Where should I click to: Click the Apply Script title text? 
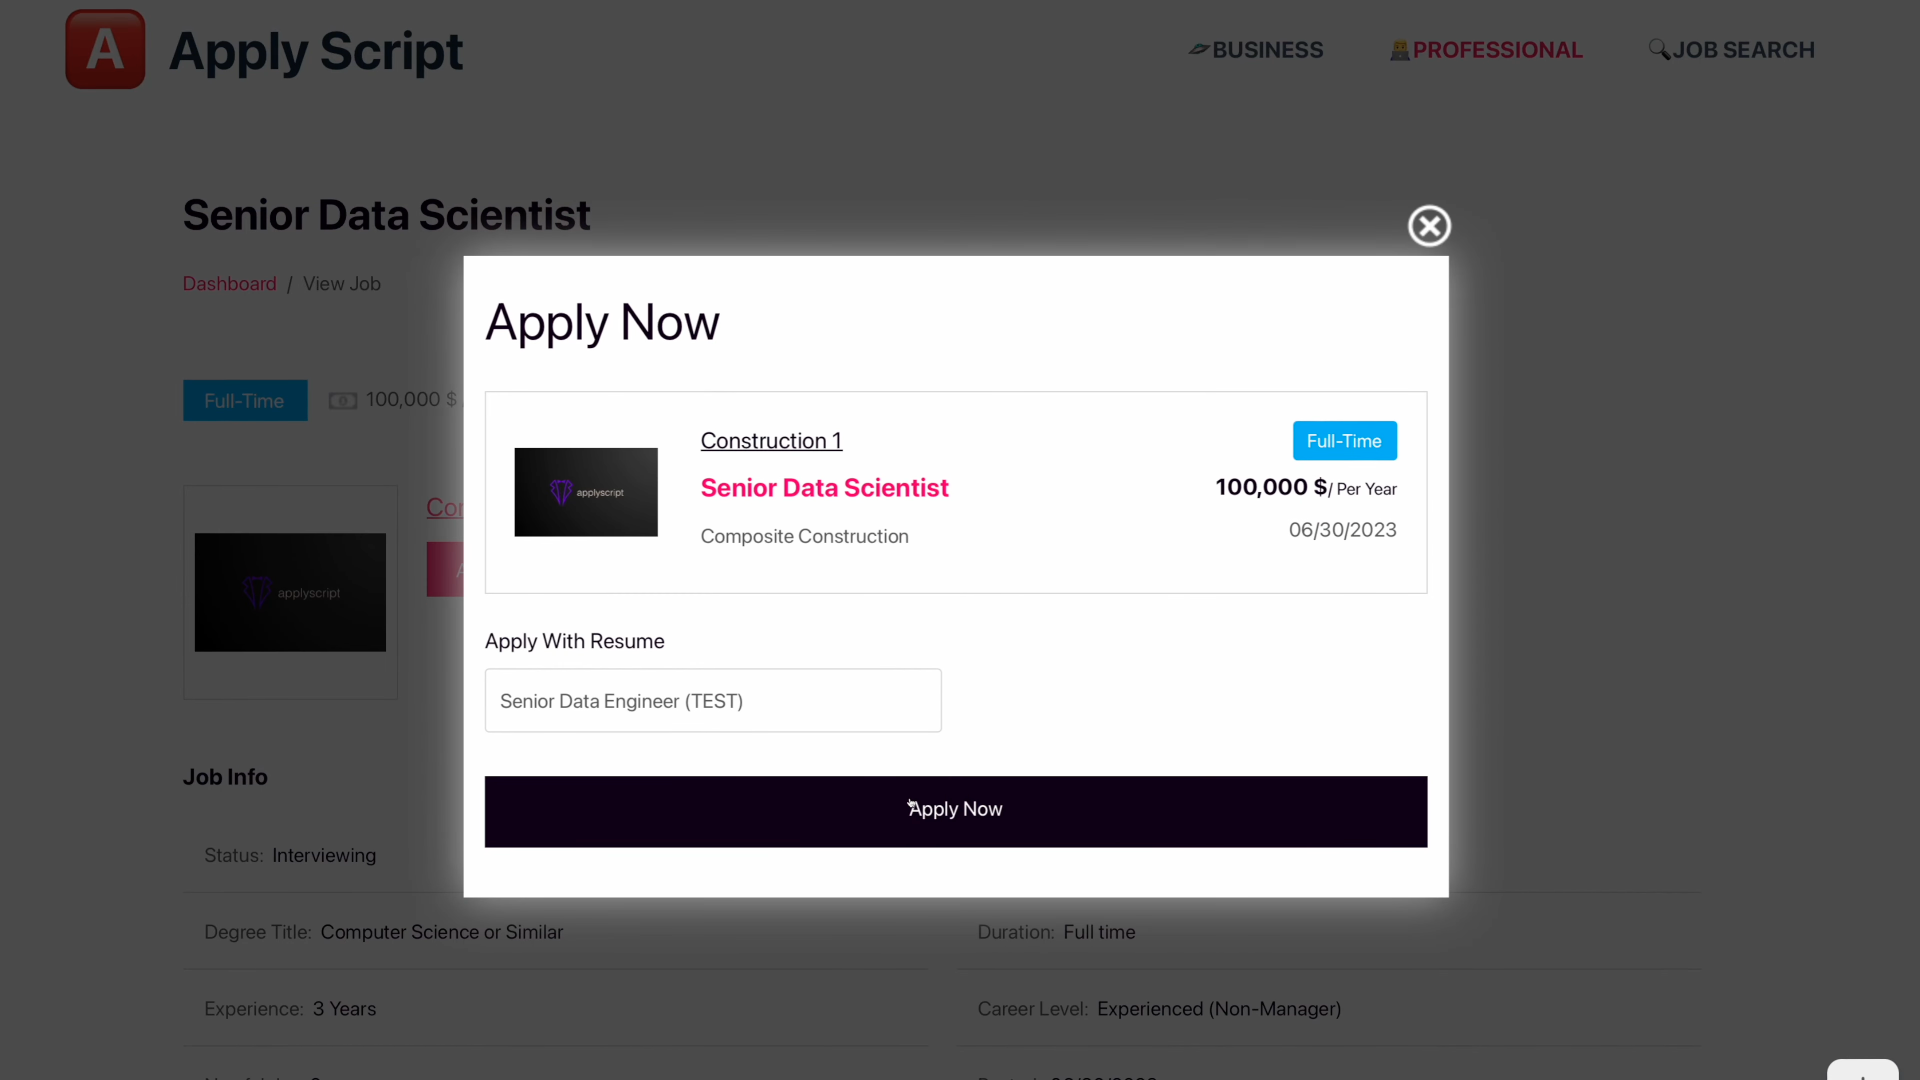pos(315,51)
